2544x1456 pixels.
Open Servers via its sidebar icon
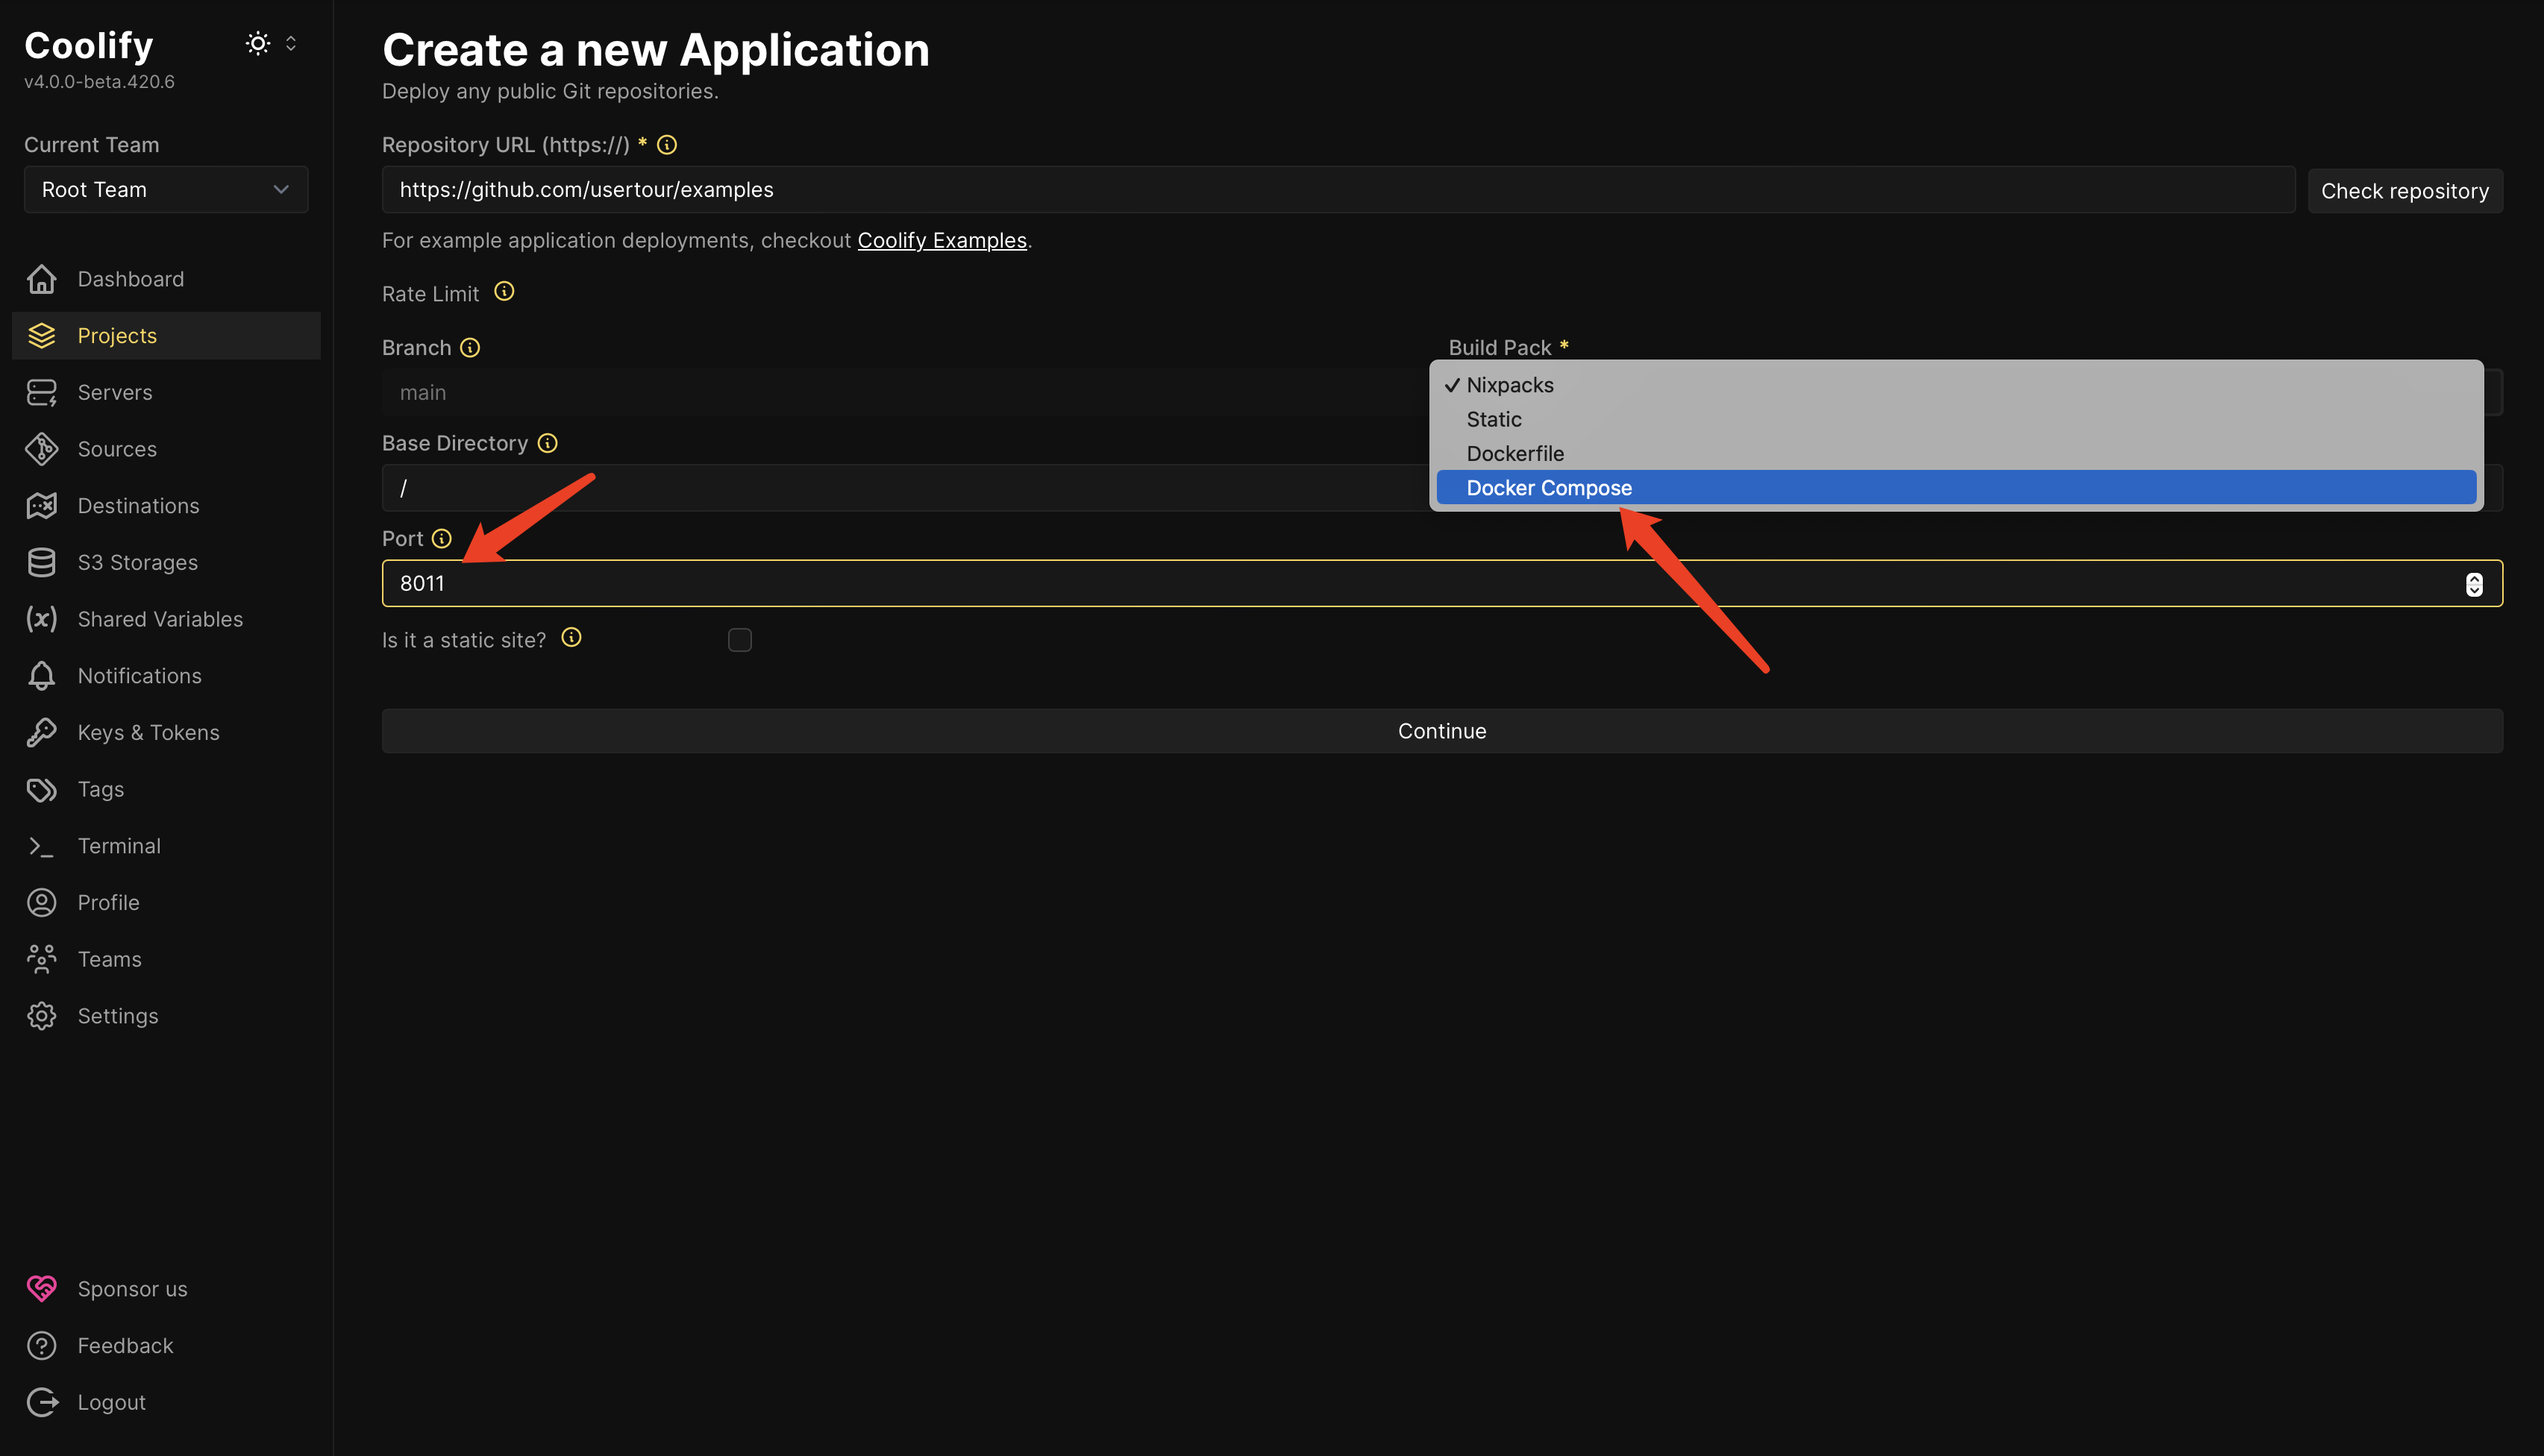click(41, 392)
